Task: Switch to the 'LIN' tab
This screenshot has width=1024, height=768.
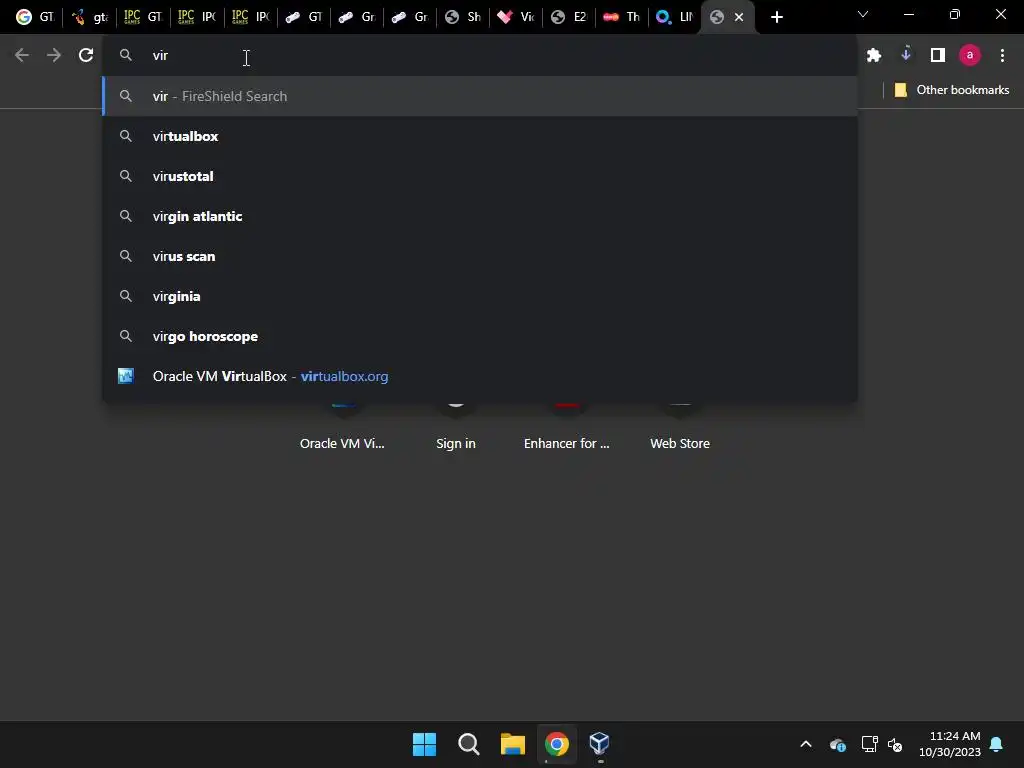Action: point(675,17)
